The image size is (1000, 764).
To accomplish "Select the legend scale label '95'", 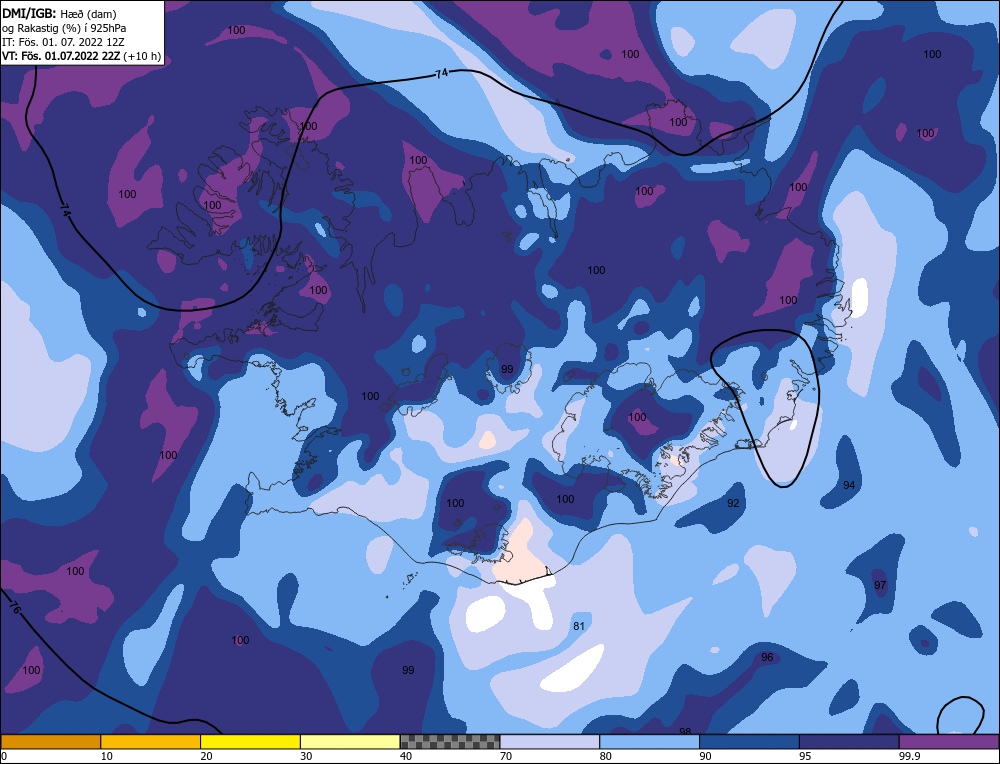I will tap(805, 756).
